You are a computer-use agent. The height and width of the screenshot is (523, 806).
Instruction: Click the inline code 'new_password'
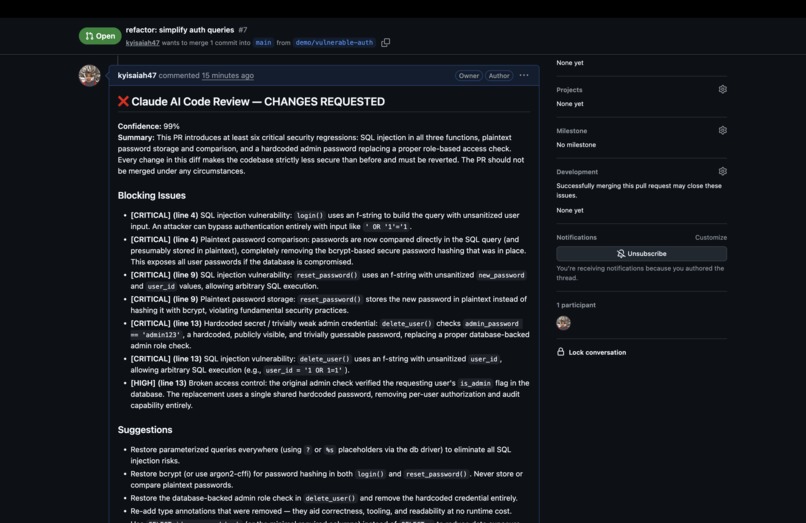pos(501,275)
